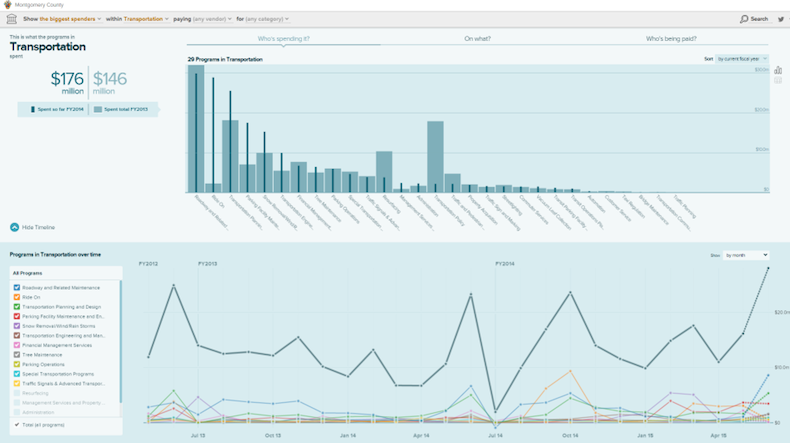Toggle the Ride On checkbox
Image resolution: width=790 pixels, height=443 pixels.
coord(17,297)
